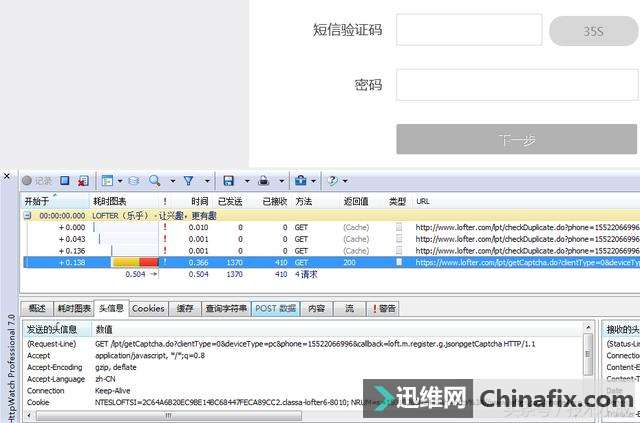The width and height of the screenshot is (640, 423).
Task: Select the Connection Keep-Alive header row
Action: click(303, 391)
